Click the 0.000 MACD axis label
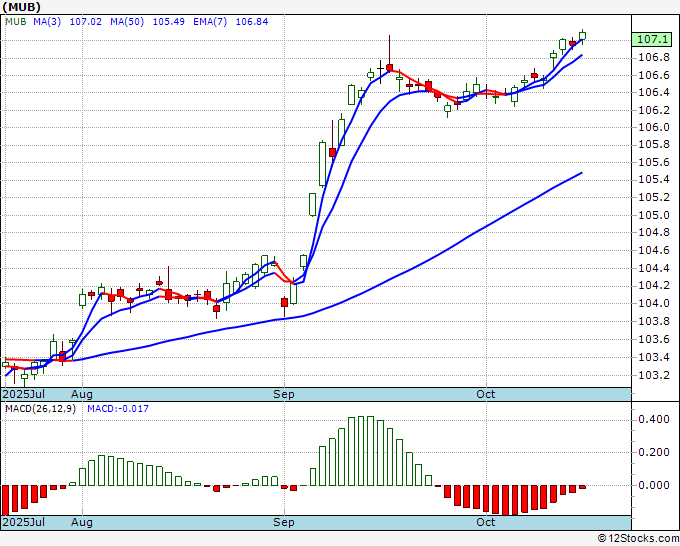The height and width of the screenshot is (546, 680). tap(654, 485)
